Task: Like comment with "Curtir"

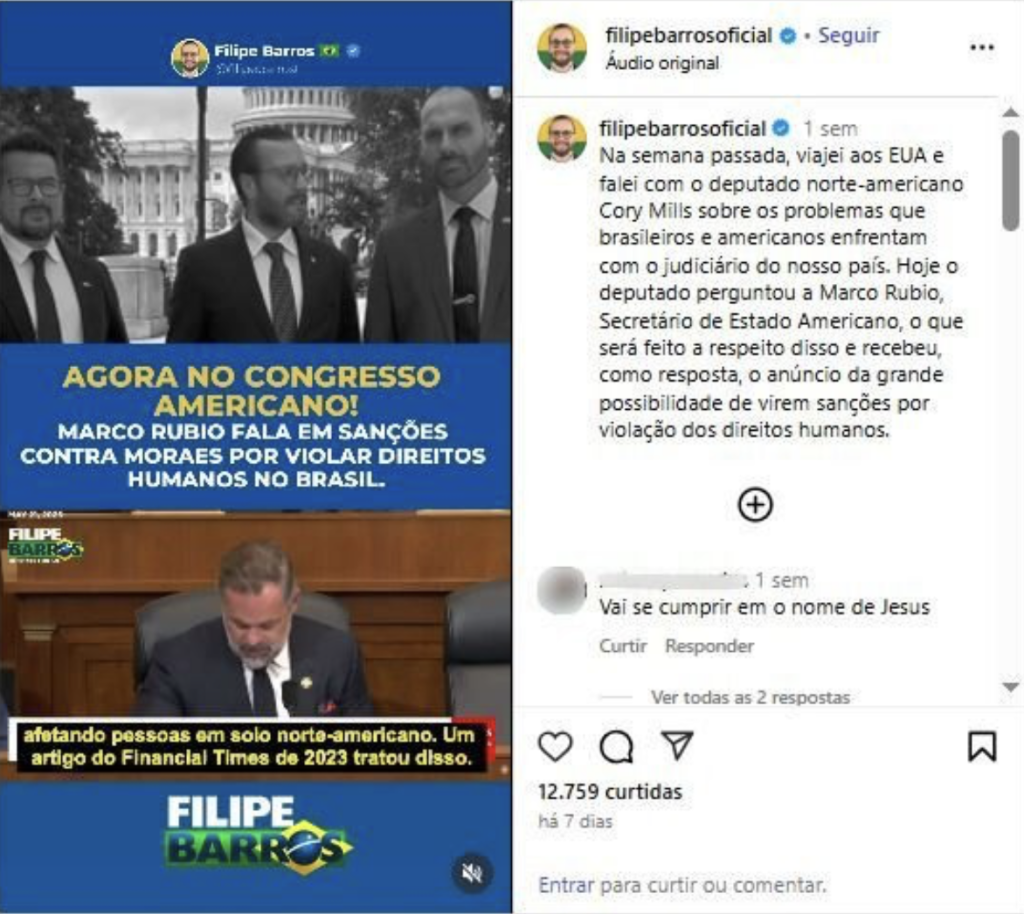Action: click(x=623, y=646)
